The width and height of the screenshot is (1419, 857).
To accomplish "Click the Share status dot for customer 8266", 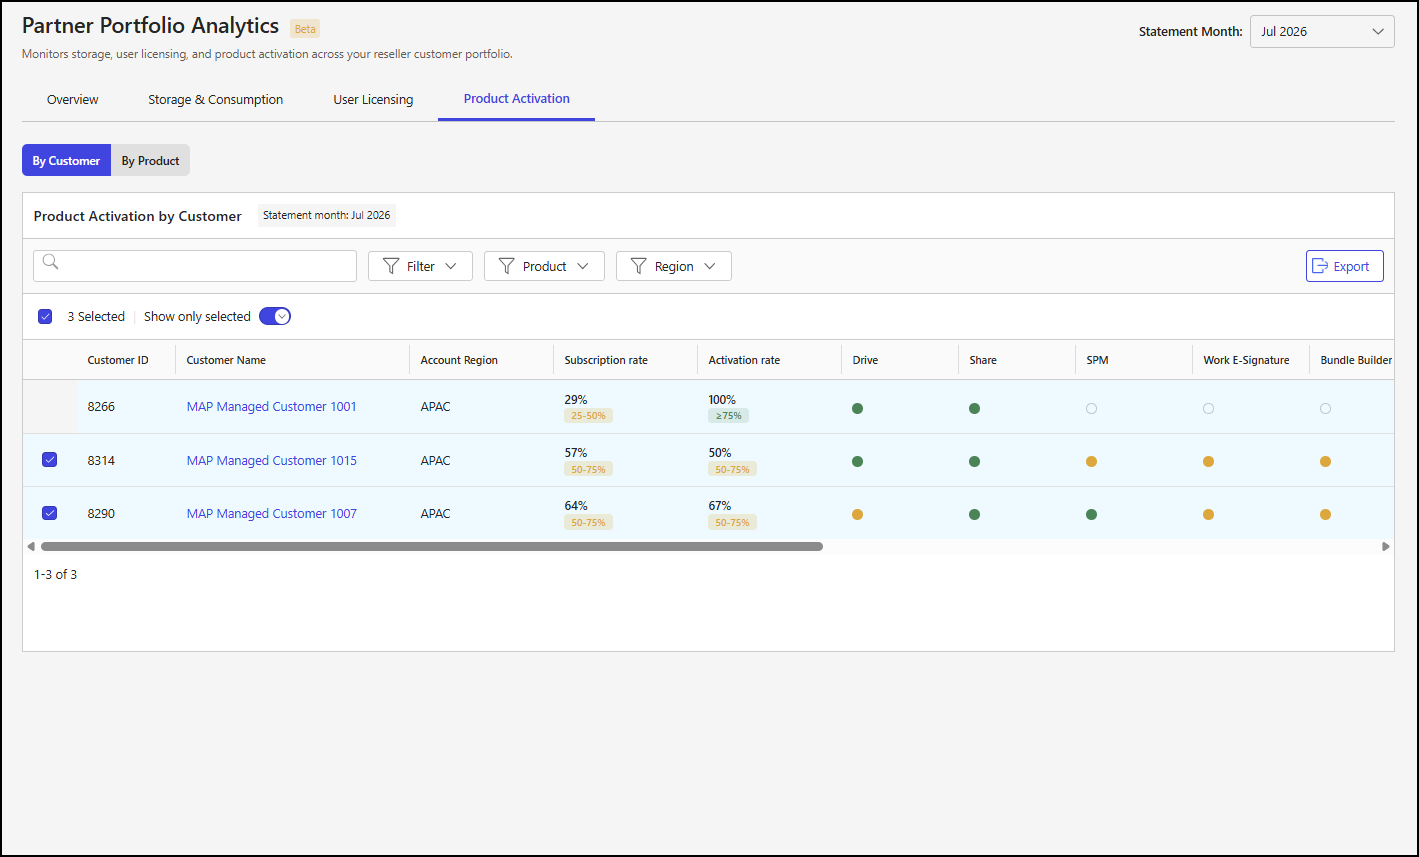I will [x=974, y=408].
